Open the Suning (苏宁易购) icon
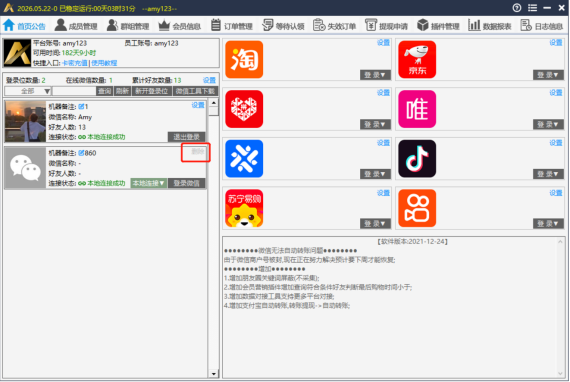Viewport: 570px width, 382px height. pyautogui.click(x=244, y=208)
